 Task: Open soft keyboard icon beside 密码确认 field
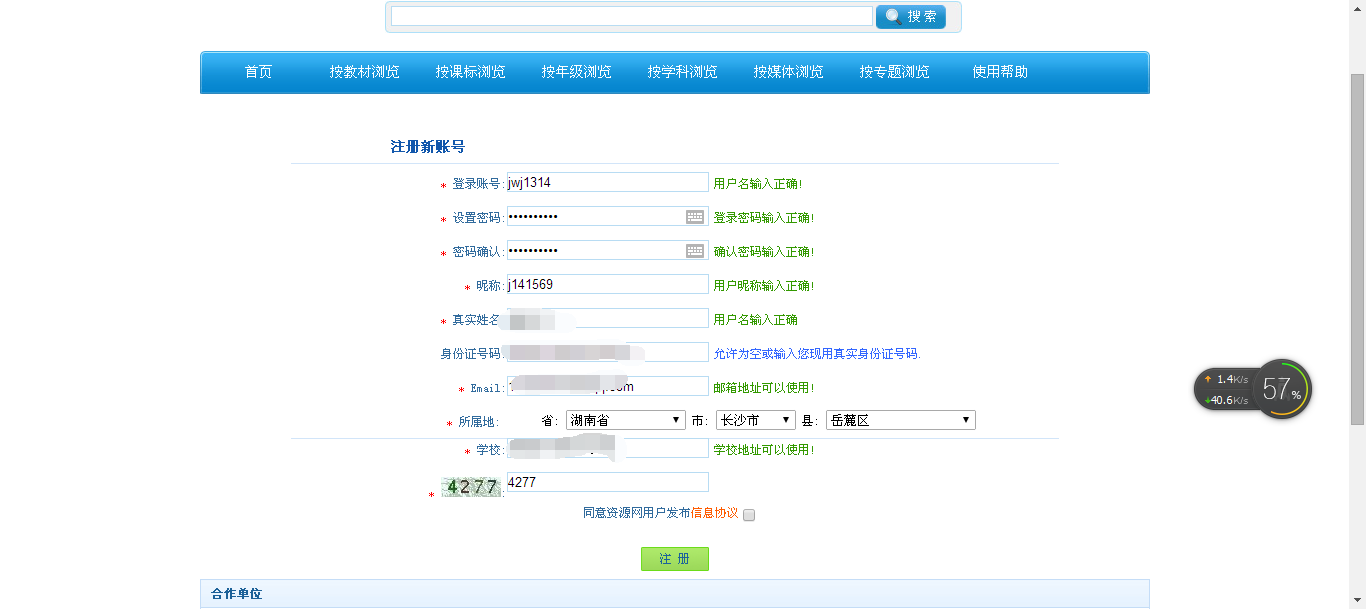694,250
